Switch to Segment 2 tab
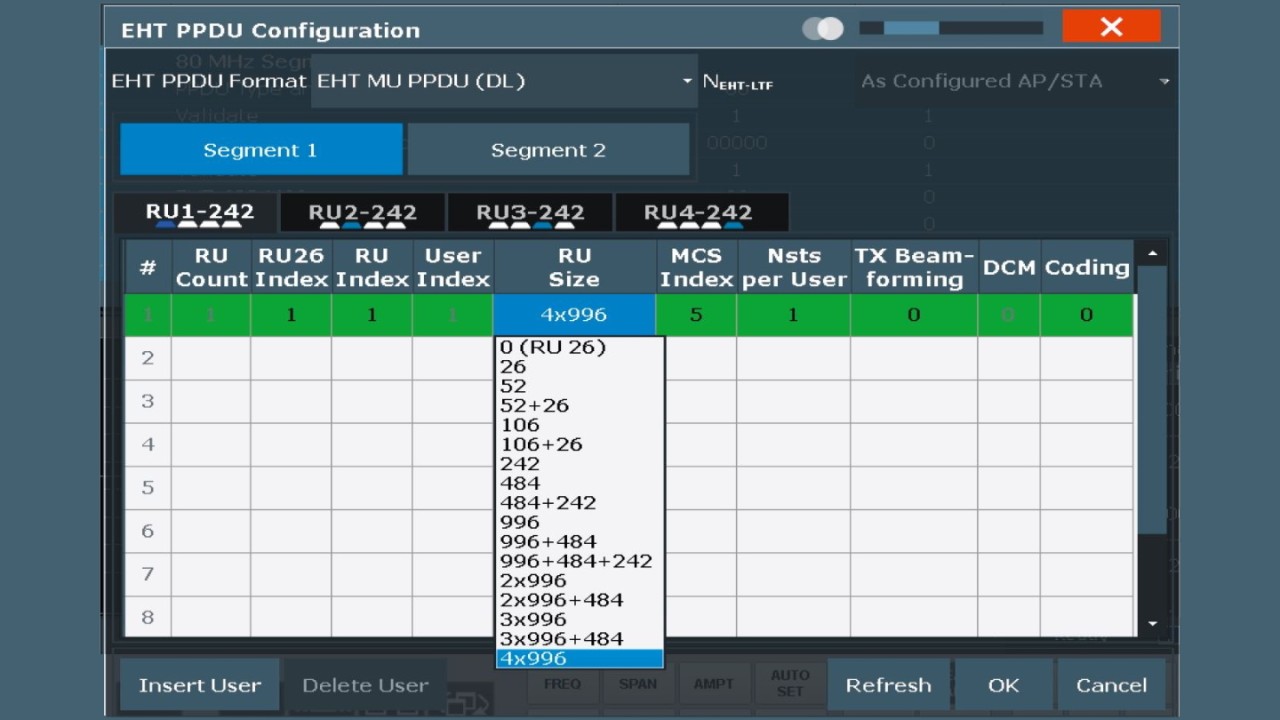The height and width of the screenshot is (720, 1280). (548, 150)
